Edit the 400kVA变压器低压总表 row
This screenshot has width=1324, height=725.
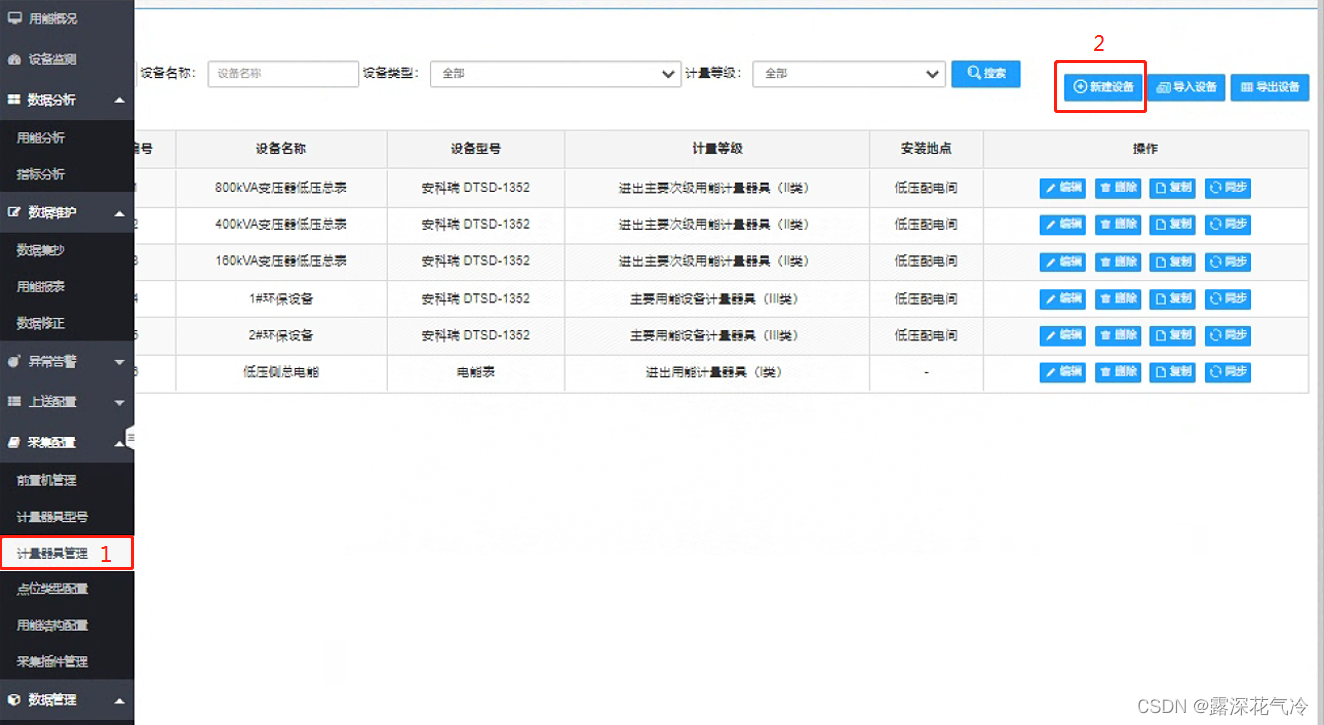pos(1063,225)
